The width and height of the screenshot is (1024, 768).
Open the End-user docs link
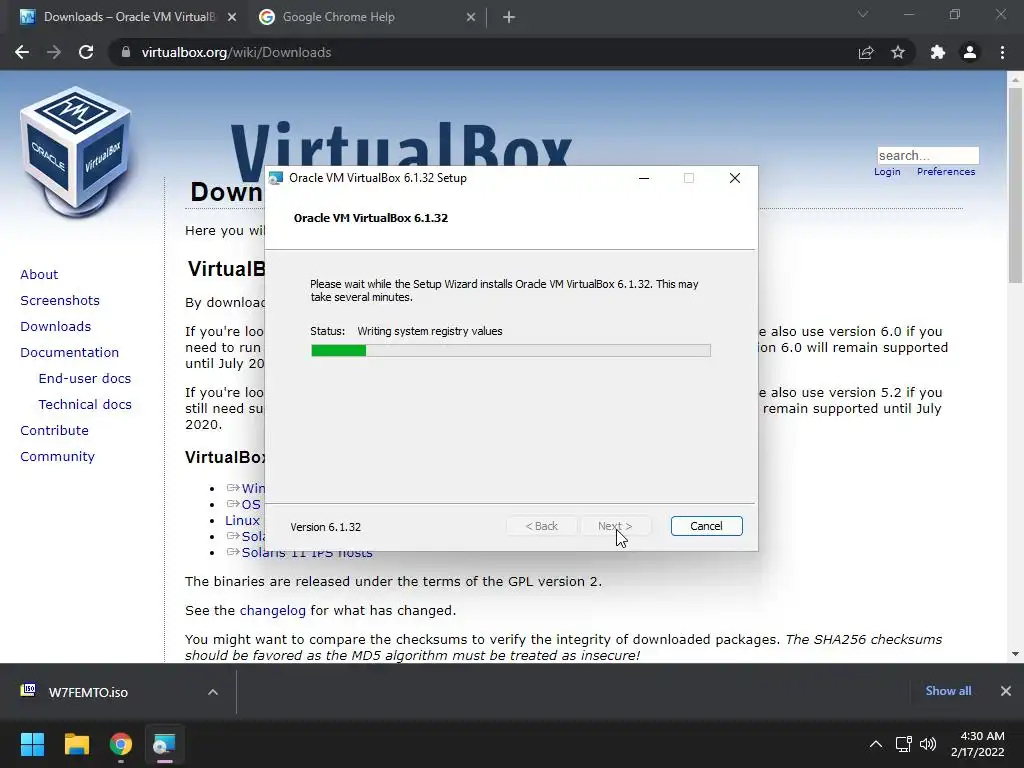[x=85, y=379]
